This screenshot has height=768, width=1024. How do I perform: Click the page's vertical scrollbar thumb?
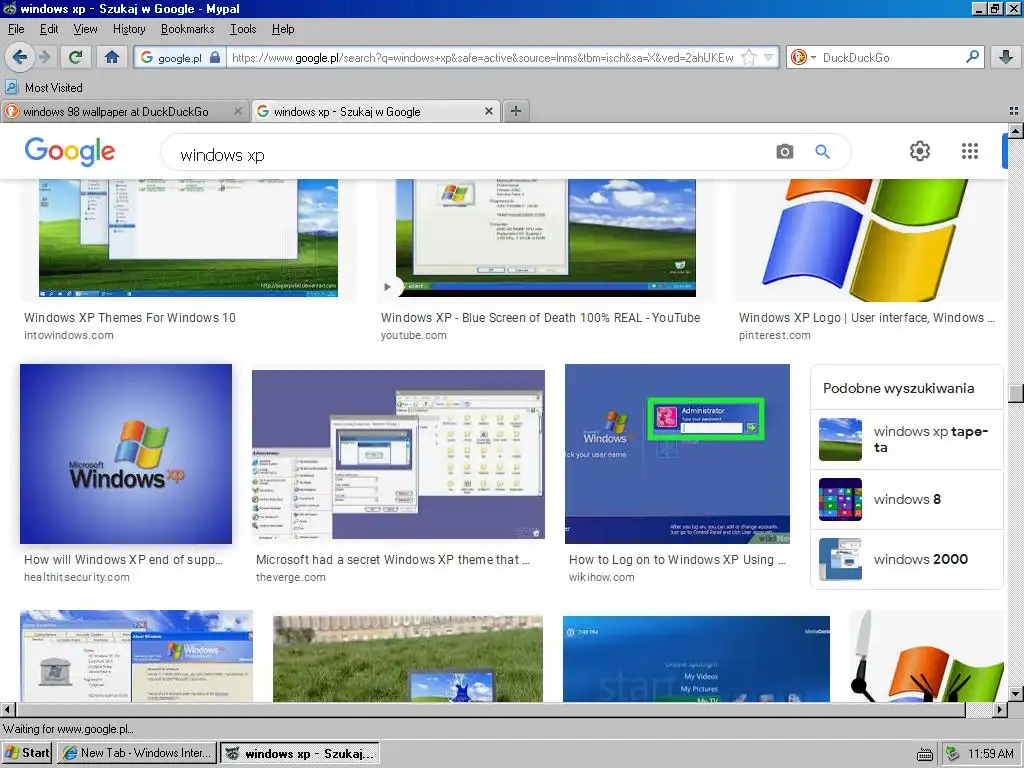click(1016, 393)
